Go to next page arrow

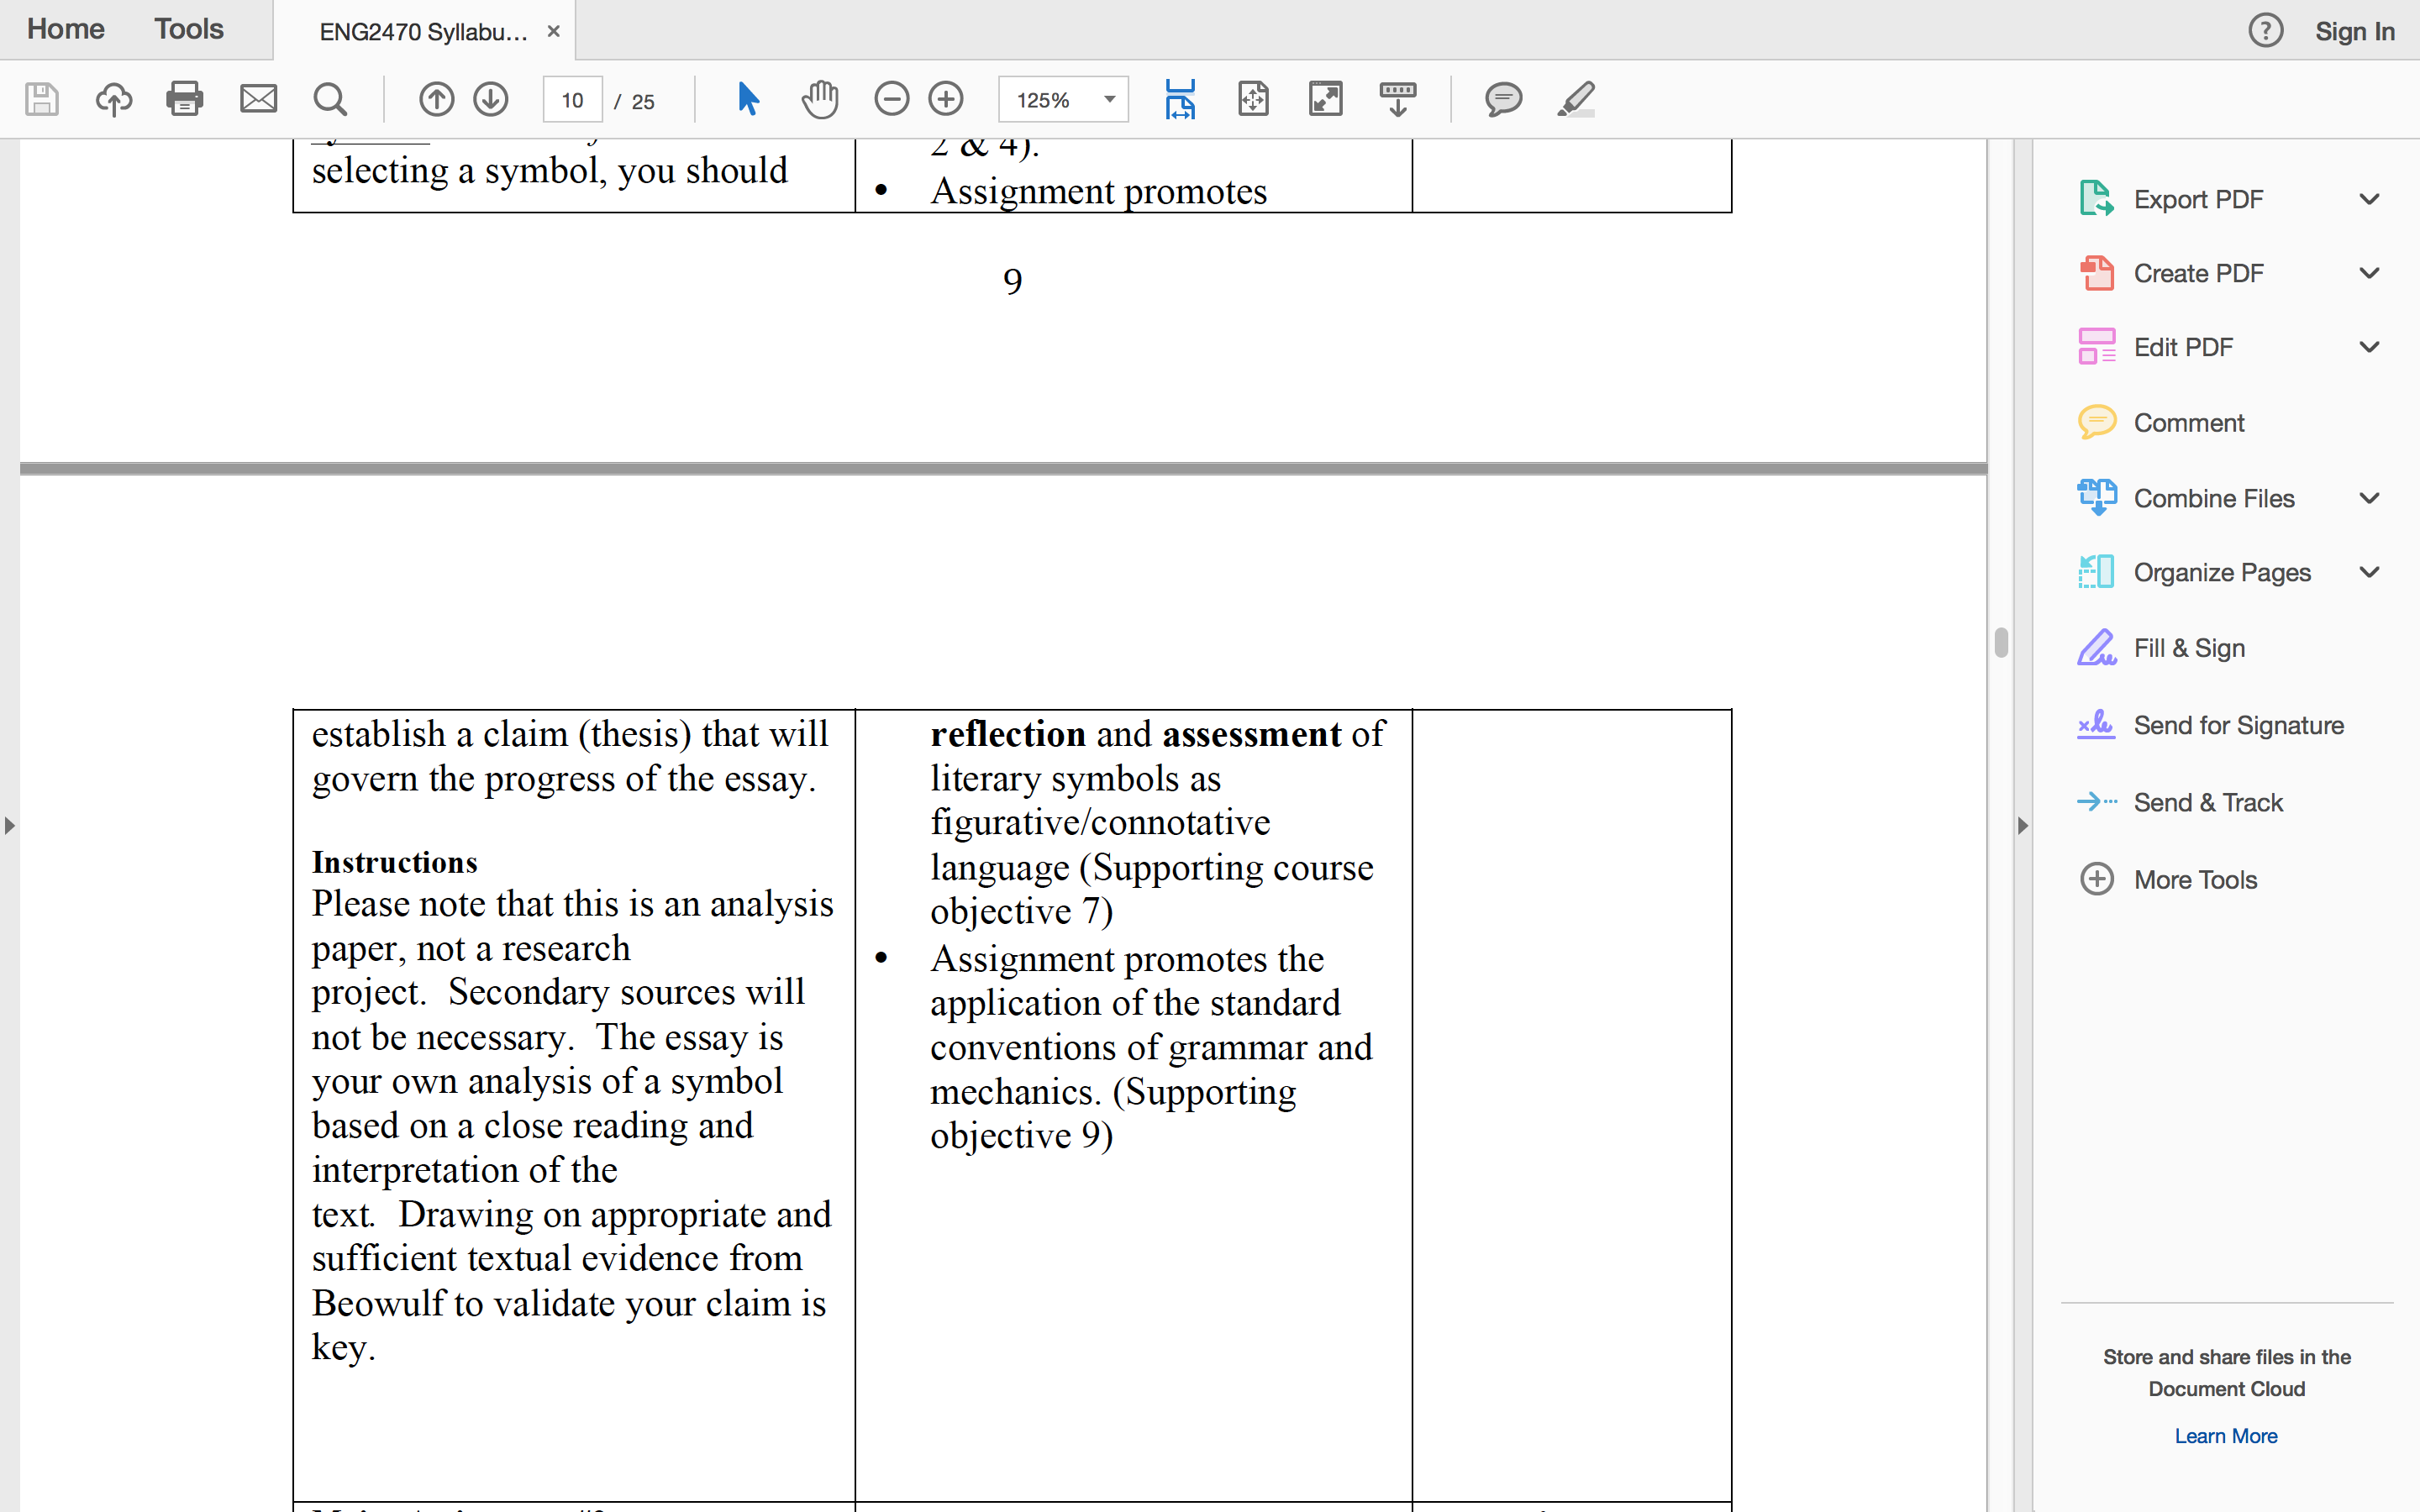click(x=491, y=99)
